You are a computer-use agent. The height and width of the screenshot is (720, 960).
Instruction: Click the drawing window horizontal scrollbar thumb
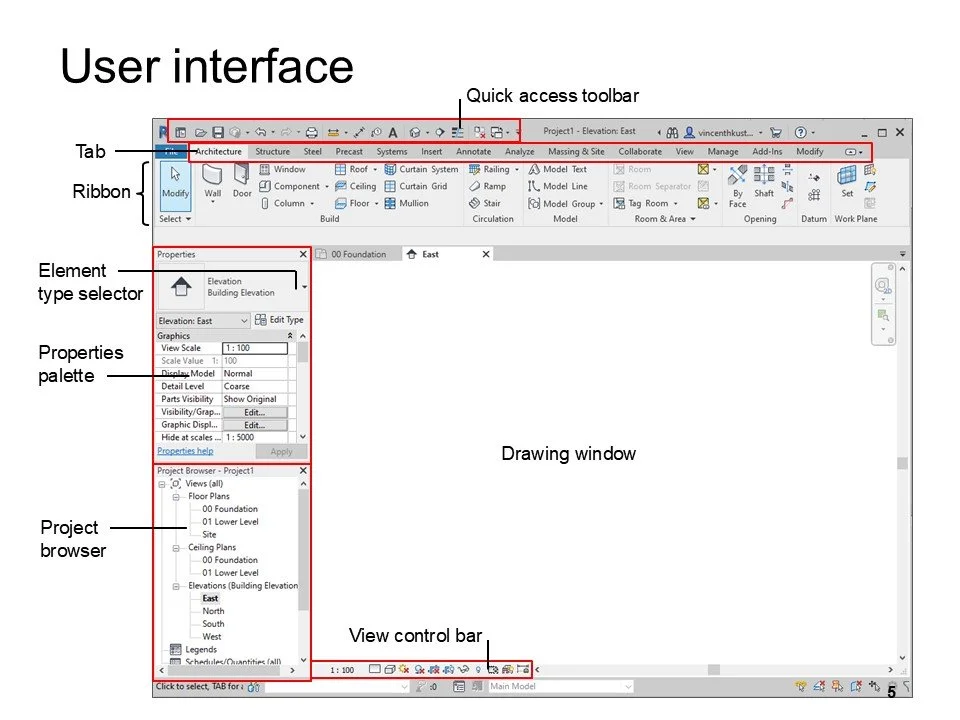[x=713, y=670]
